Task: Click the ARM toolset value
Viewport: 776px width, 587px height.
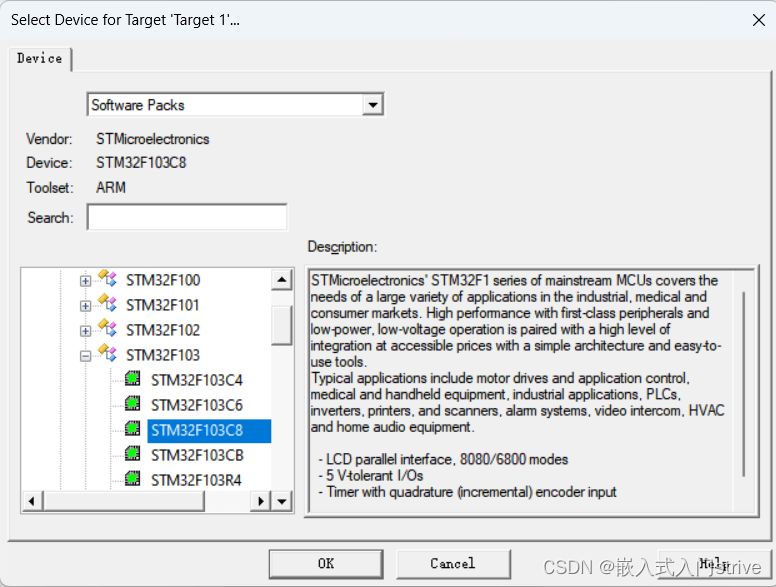Action: pos(111,188)
